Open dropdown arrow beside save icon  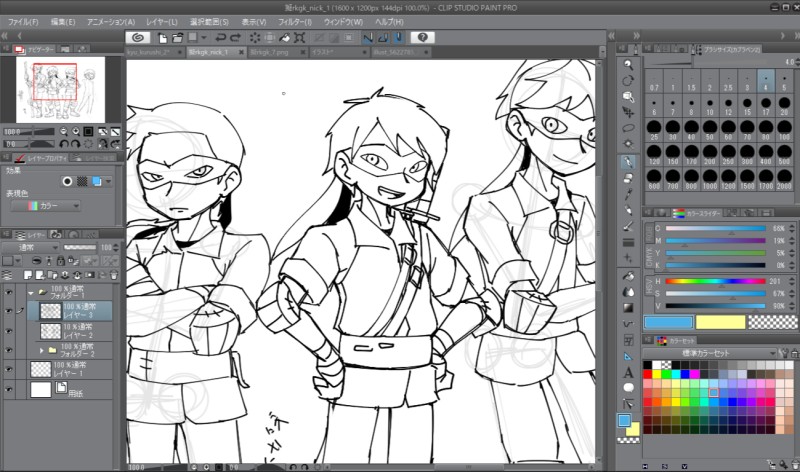click(204, 38)
